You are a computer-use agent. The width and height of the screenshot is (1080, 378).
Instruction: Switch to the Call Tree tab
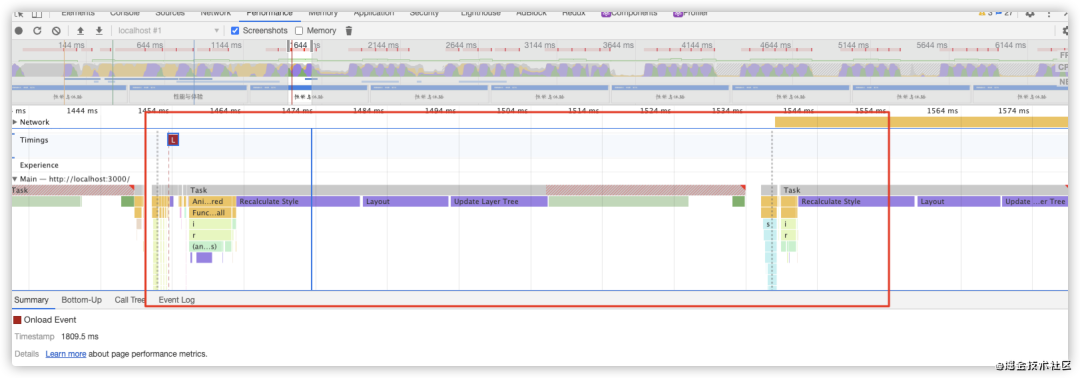click(129, 300)
